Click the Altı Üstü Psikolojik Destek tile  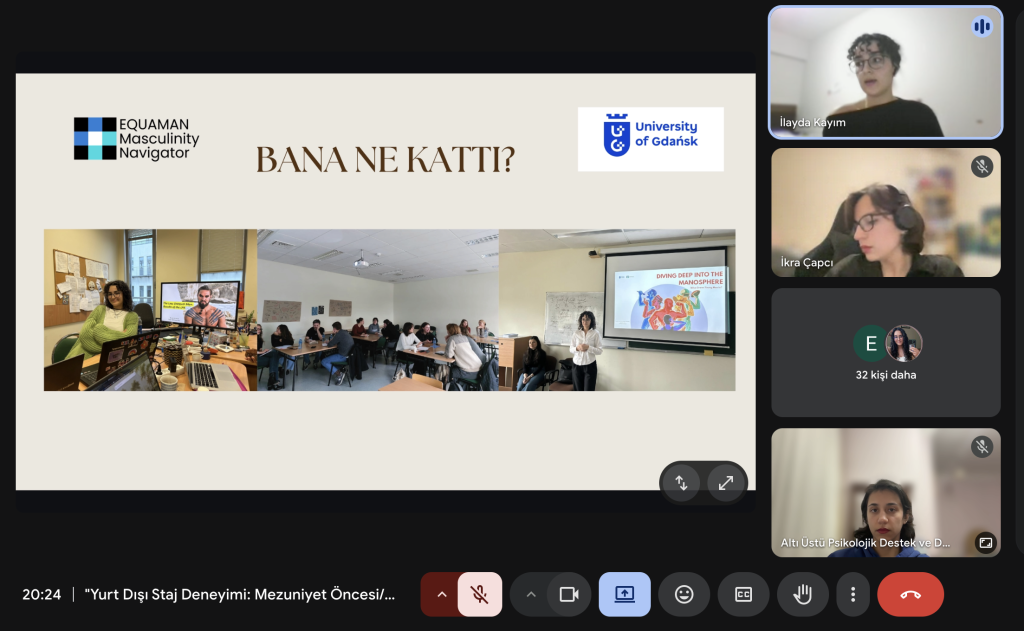885,490
